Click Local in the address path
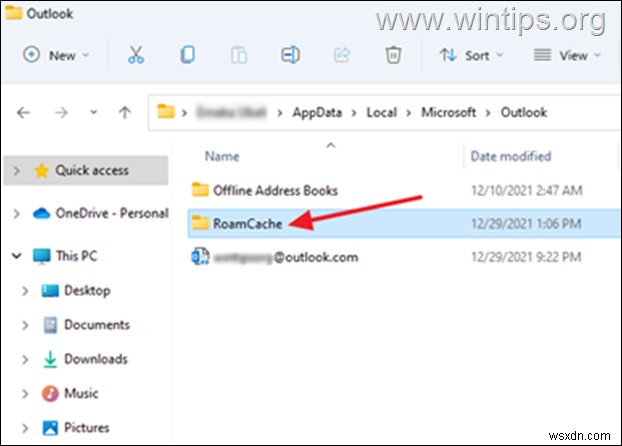622x446 pixels. pos(382,113)
